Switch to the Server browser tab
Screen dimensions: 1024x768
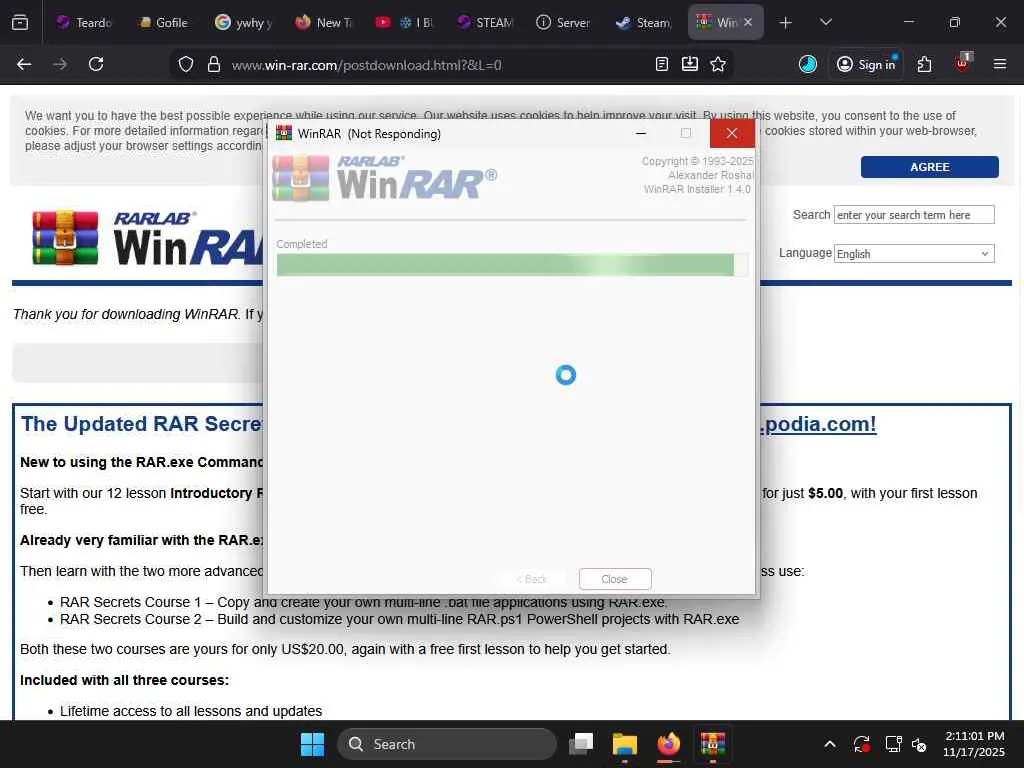pos(563,22)
